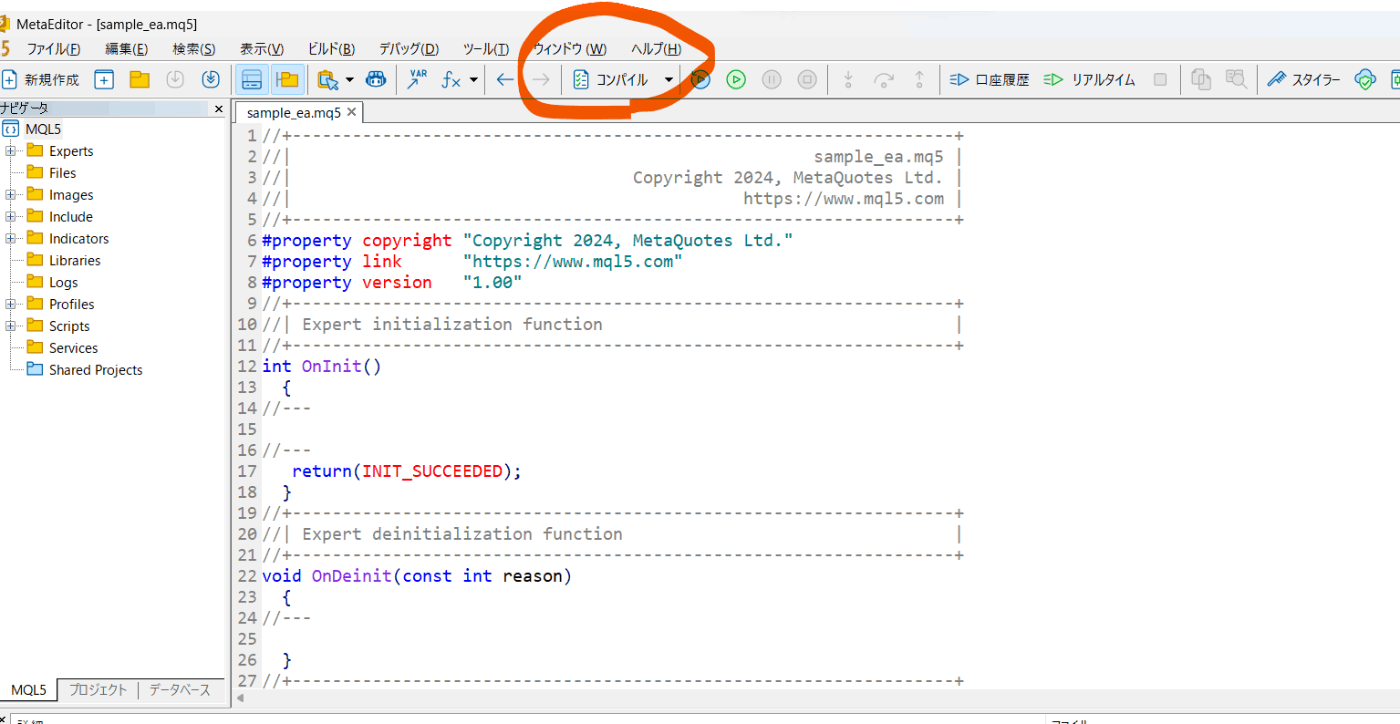Click the 新規作成 new file button
Screen dimensions: 1400x724
coord(41,80)
